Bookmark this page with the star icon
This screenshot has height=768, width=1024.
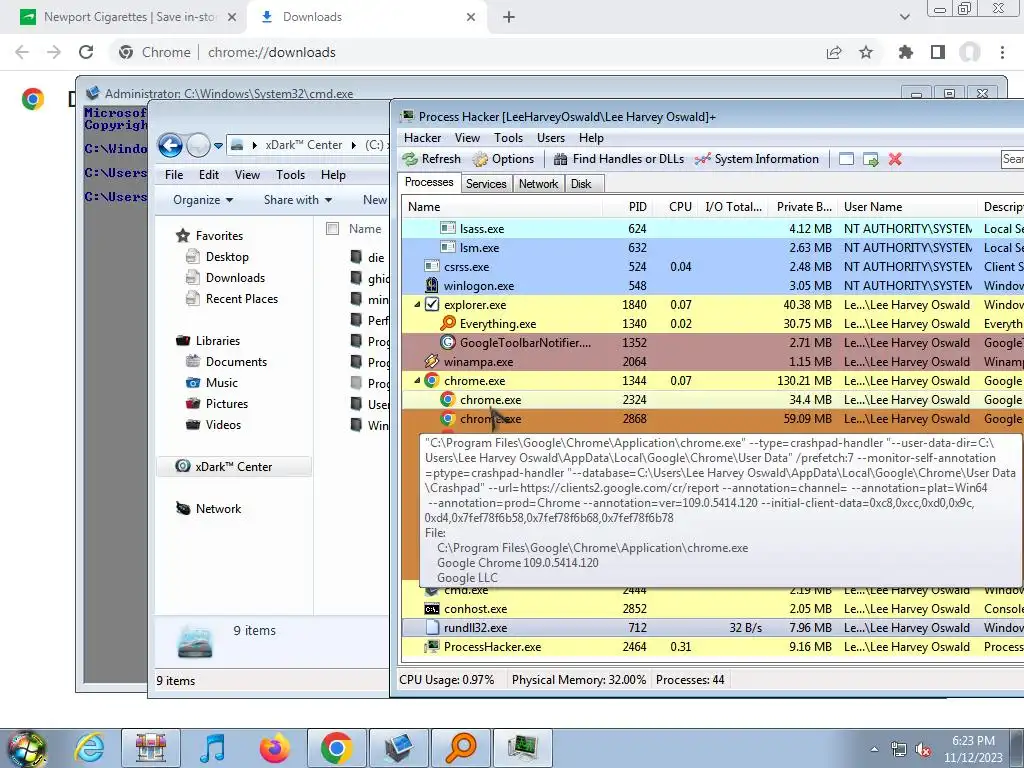click(866, 52)
